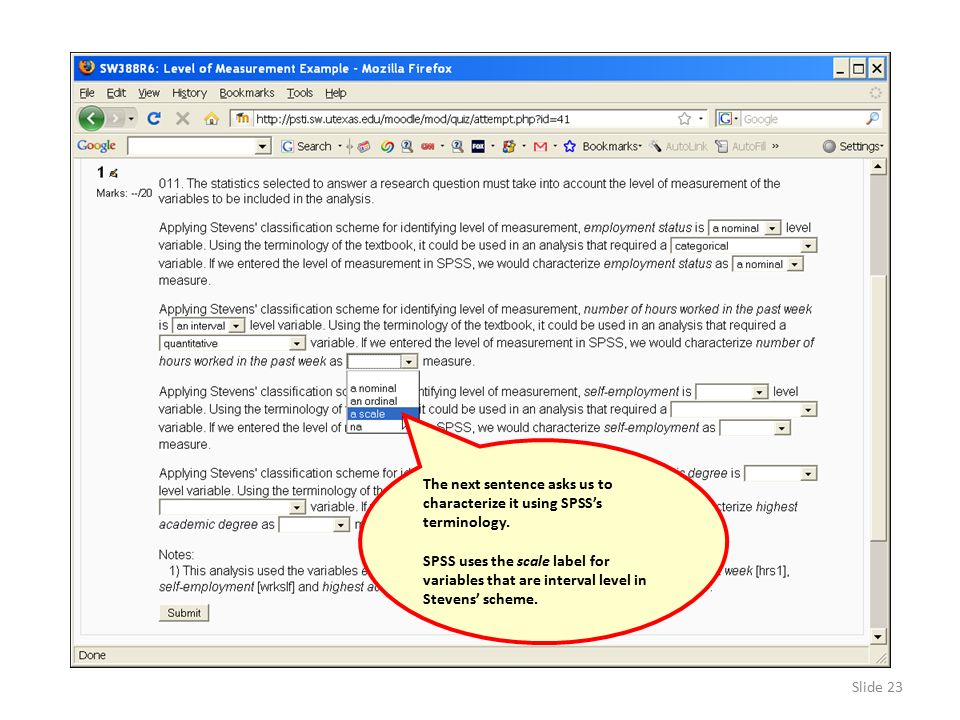Open the self-employment Stevens level dropdown
Screen dimensions: 960x720
click(x=732, y=392)
